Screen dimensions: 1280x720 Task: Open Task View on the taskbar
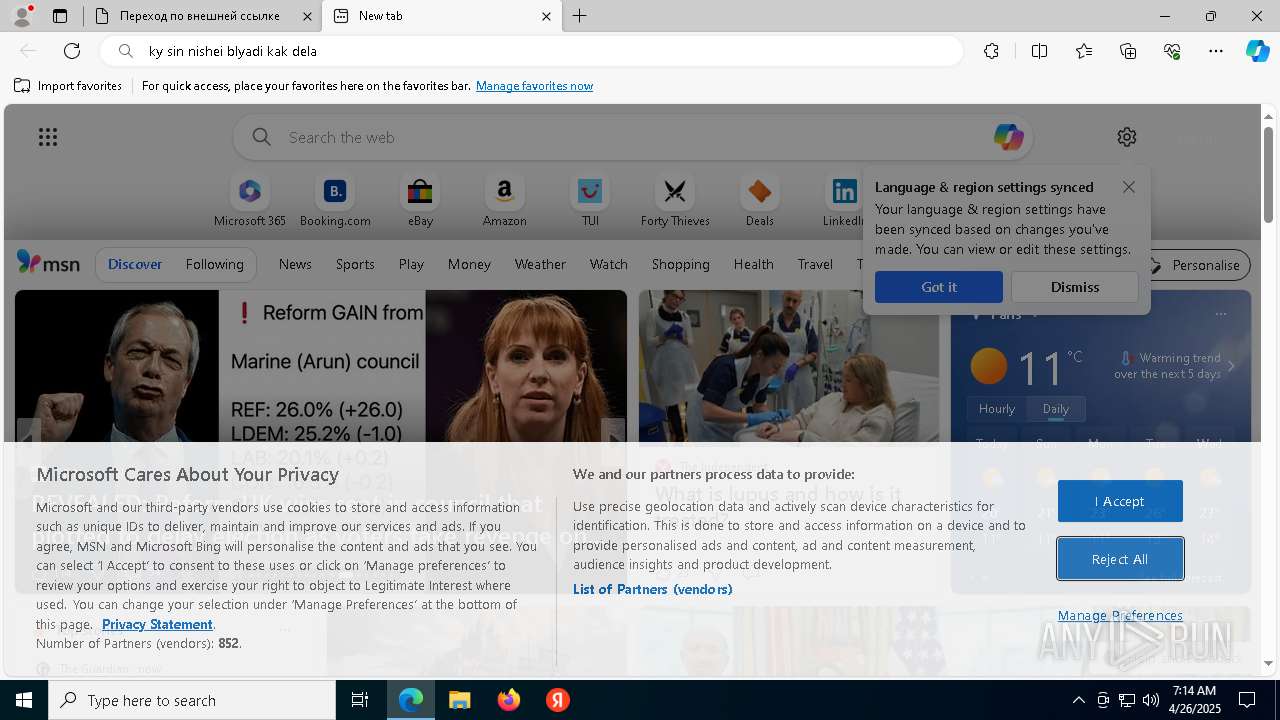(x=360, y=700)
